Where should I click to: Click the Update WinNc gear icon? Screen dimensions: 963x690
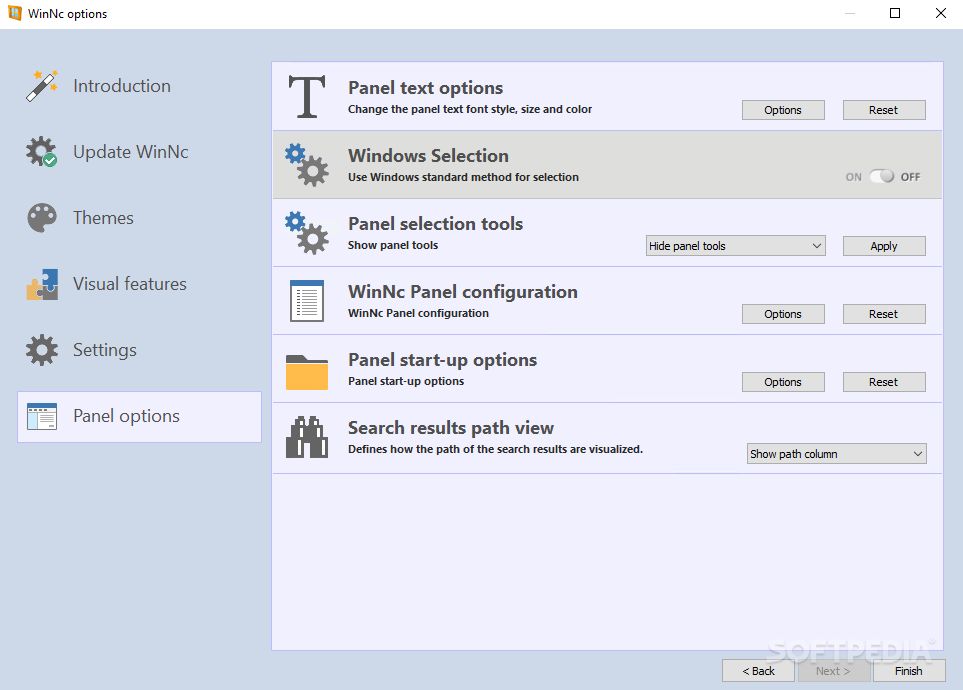click(42, 152)
